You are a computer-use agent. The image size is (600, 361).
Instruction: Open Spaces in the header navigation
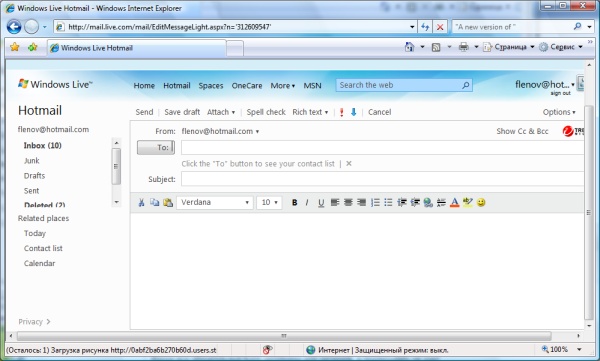click(x=211, y=85)
